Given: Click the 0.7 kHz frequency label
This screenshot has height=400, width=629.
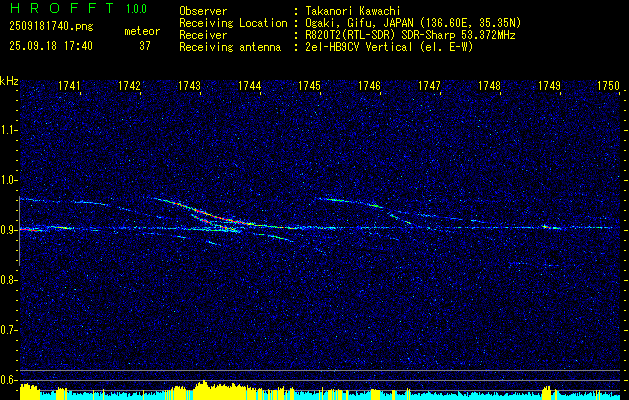Looking at the screenshot, I should (x=8, y=330).
